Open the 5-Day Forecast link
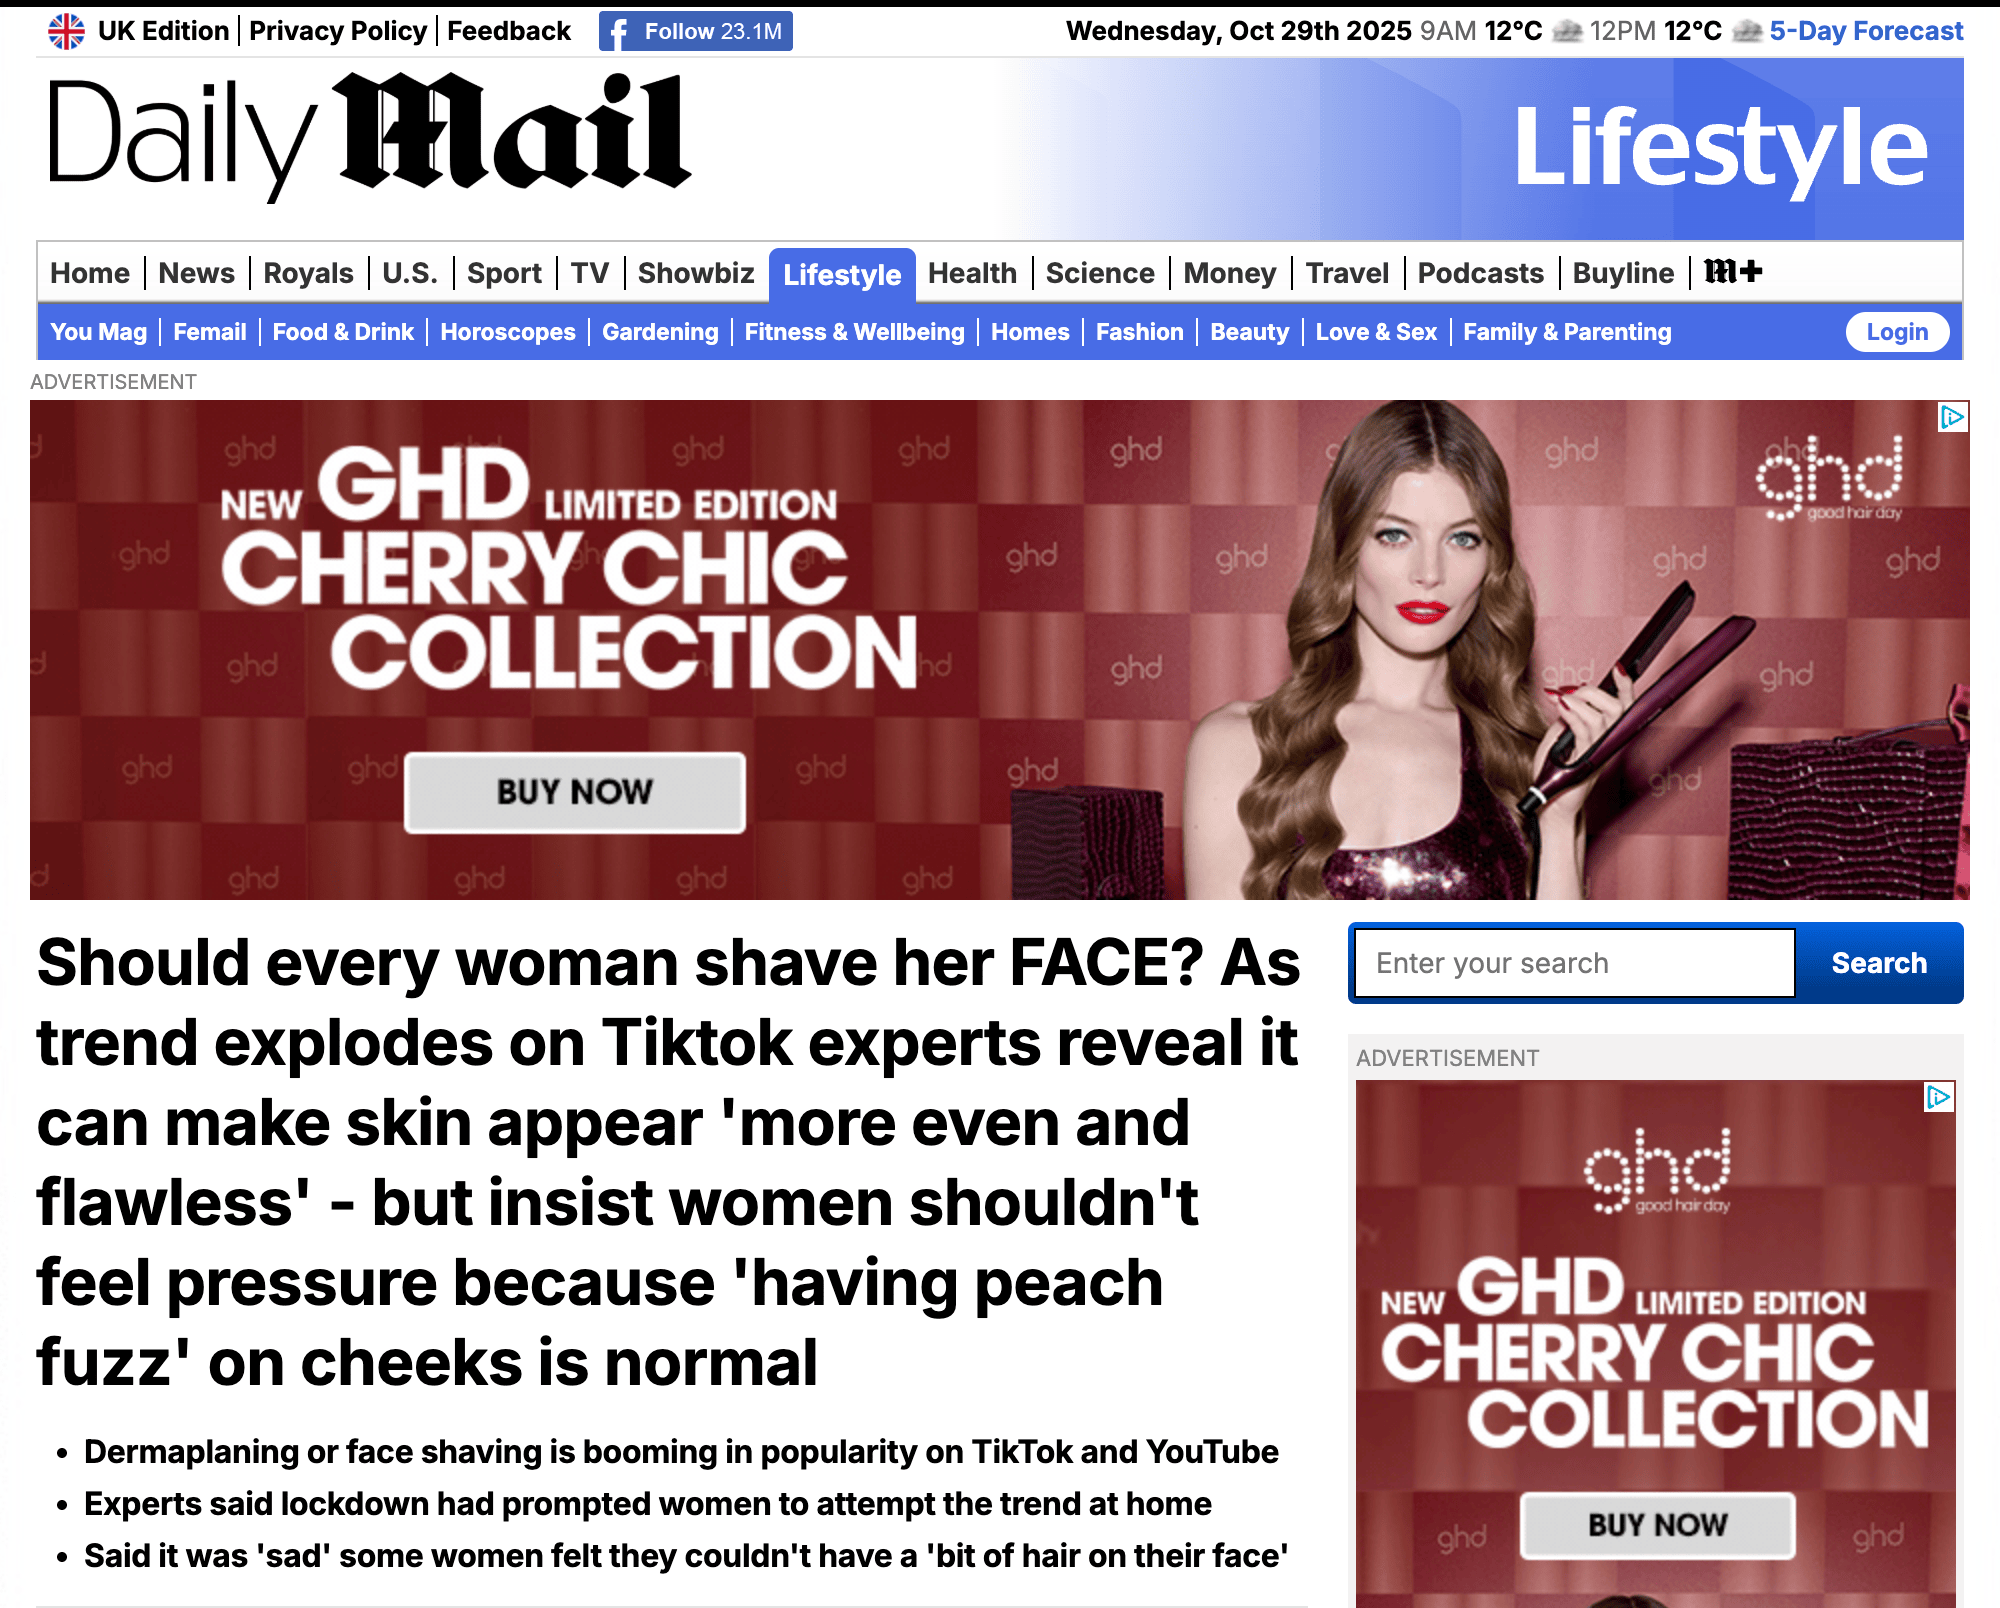This screenshot has height=1608, width=2000. click(1866, 31)
